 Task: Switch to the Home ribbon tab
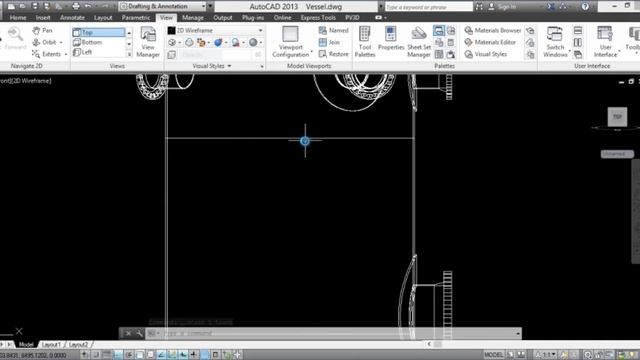click(18, 18)
